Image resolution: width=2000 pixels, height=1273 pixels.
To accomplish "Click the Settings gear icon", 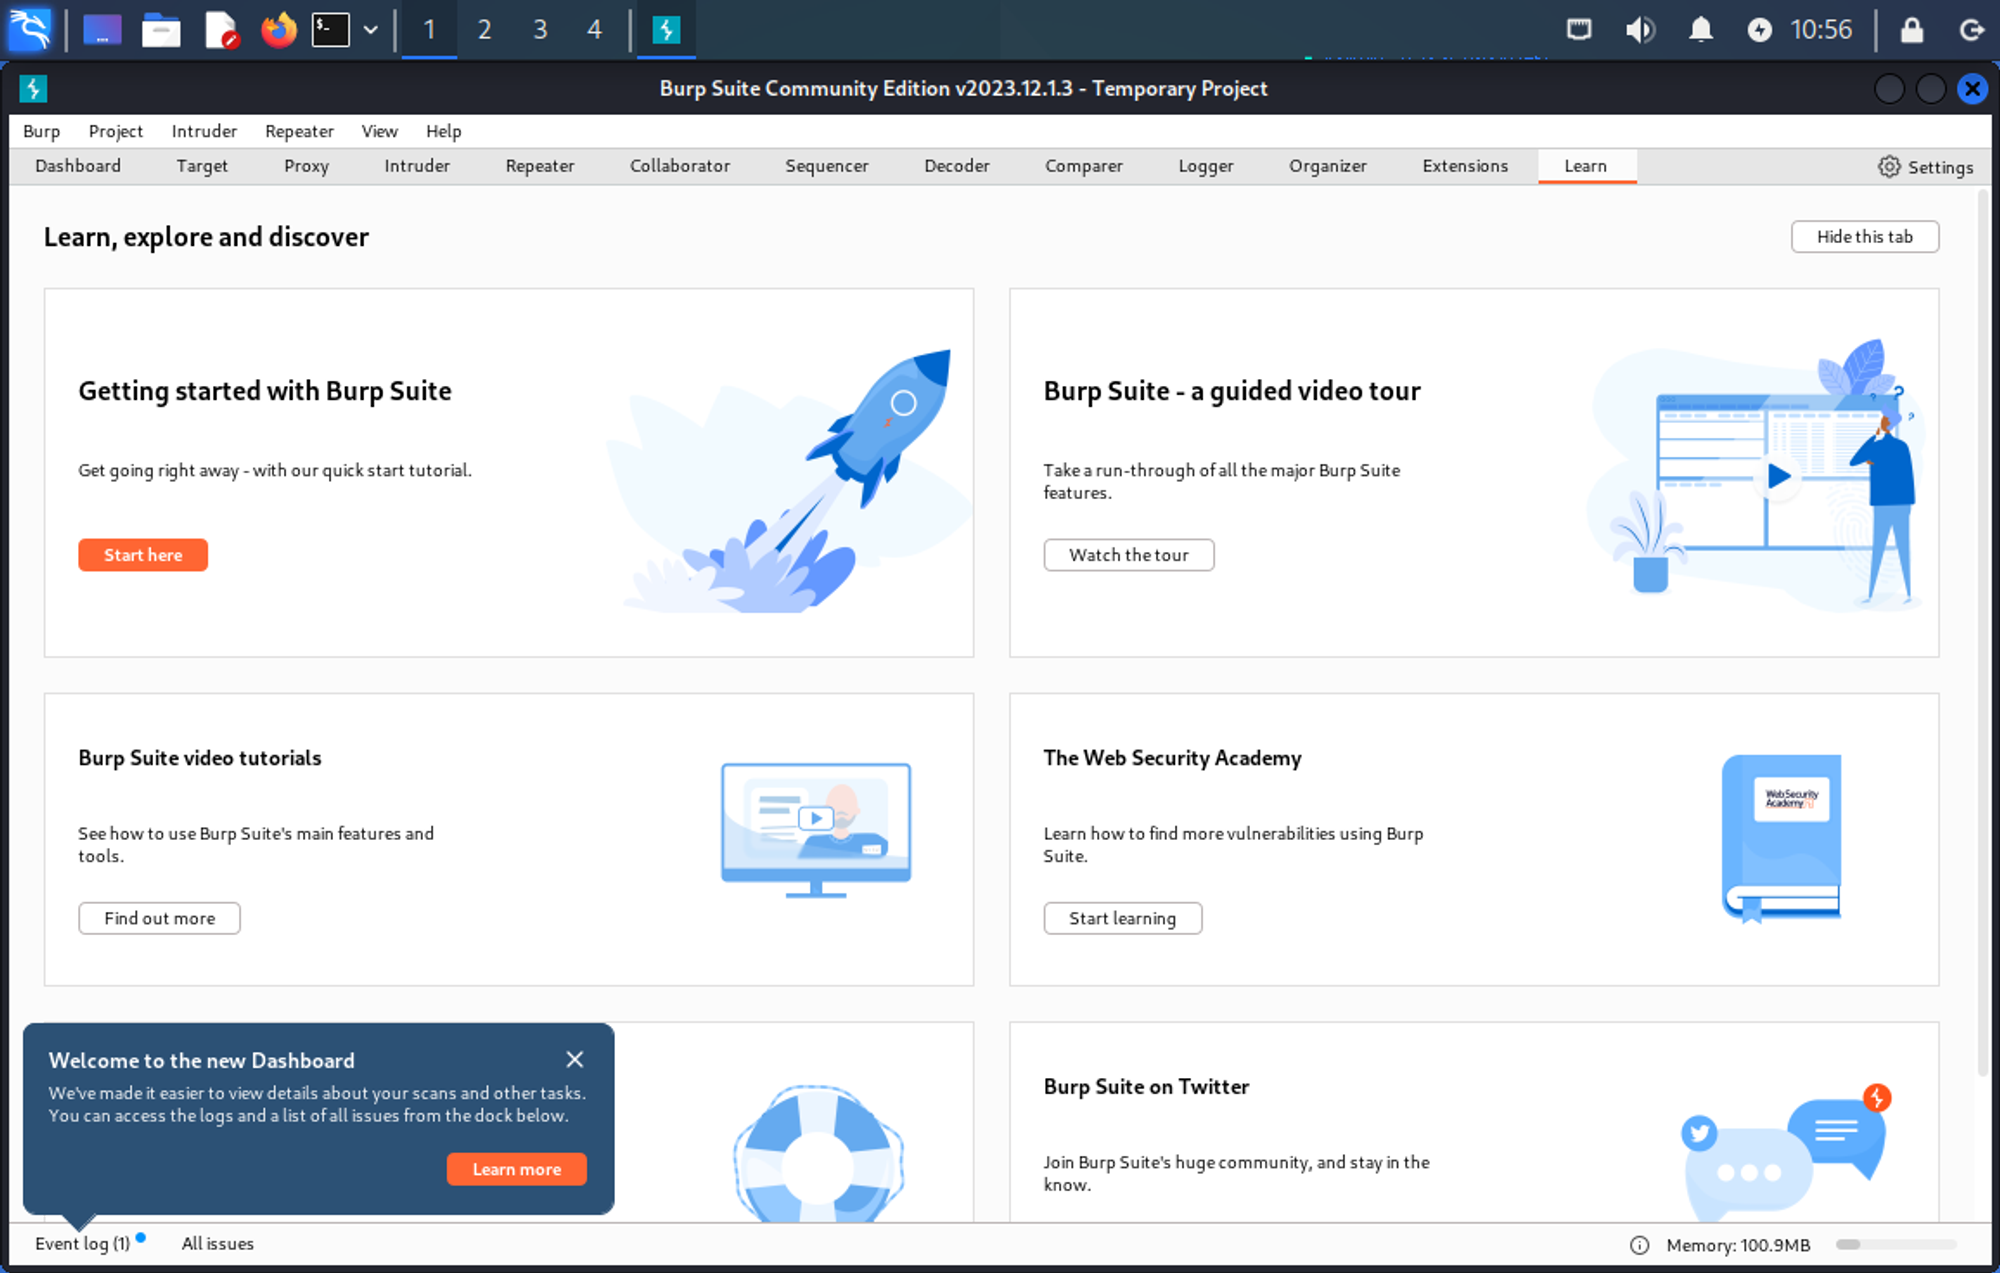I will 1889,167.
